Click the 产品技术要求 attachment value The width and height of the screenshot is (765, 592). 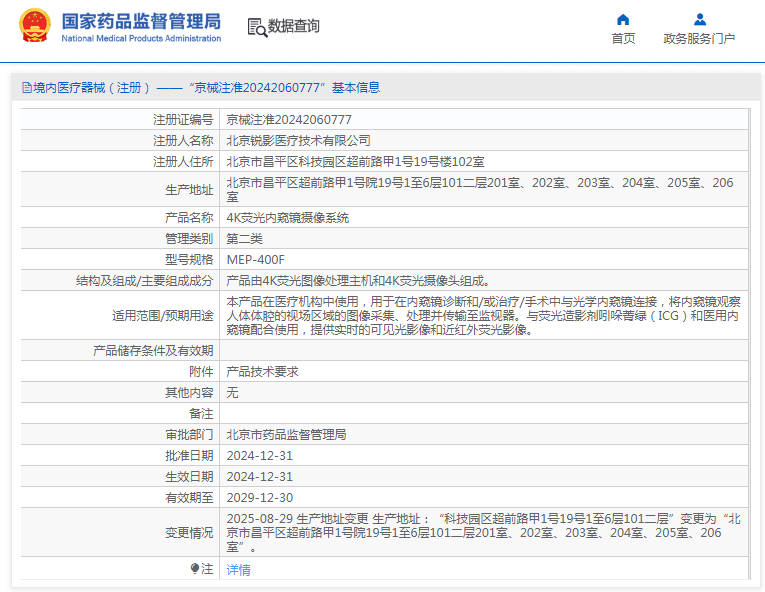pos(262,371)
